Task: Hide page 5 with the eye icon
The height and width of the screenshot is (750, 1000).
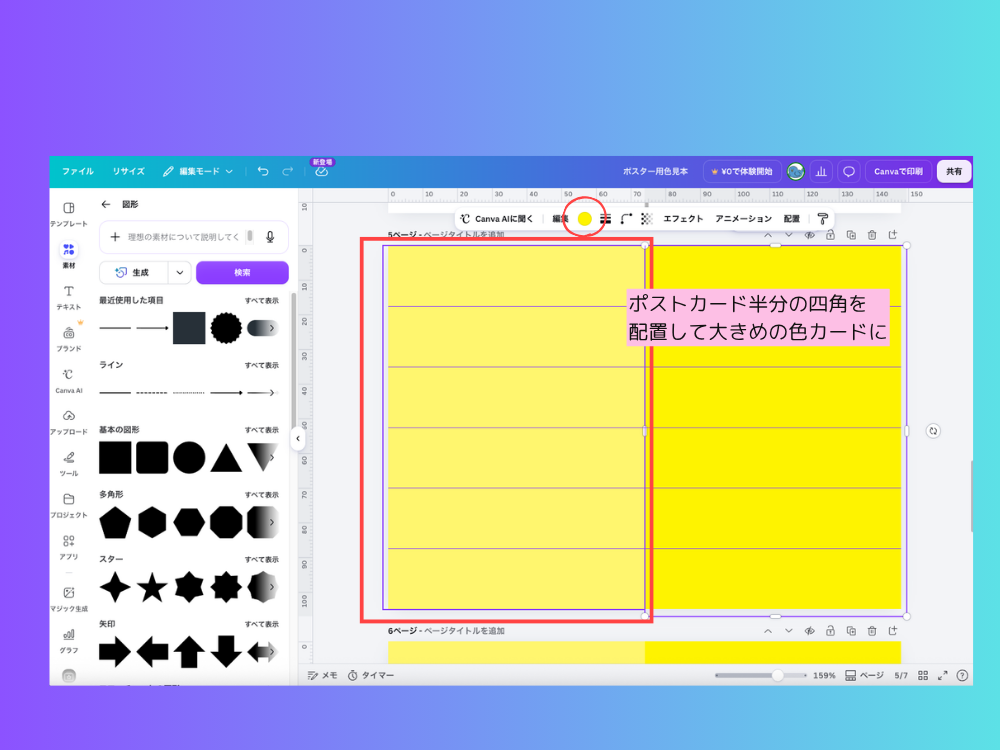Action: point(809,235)
